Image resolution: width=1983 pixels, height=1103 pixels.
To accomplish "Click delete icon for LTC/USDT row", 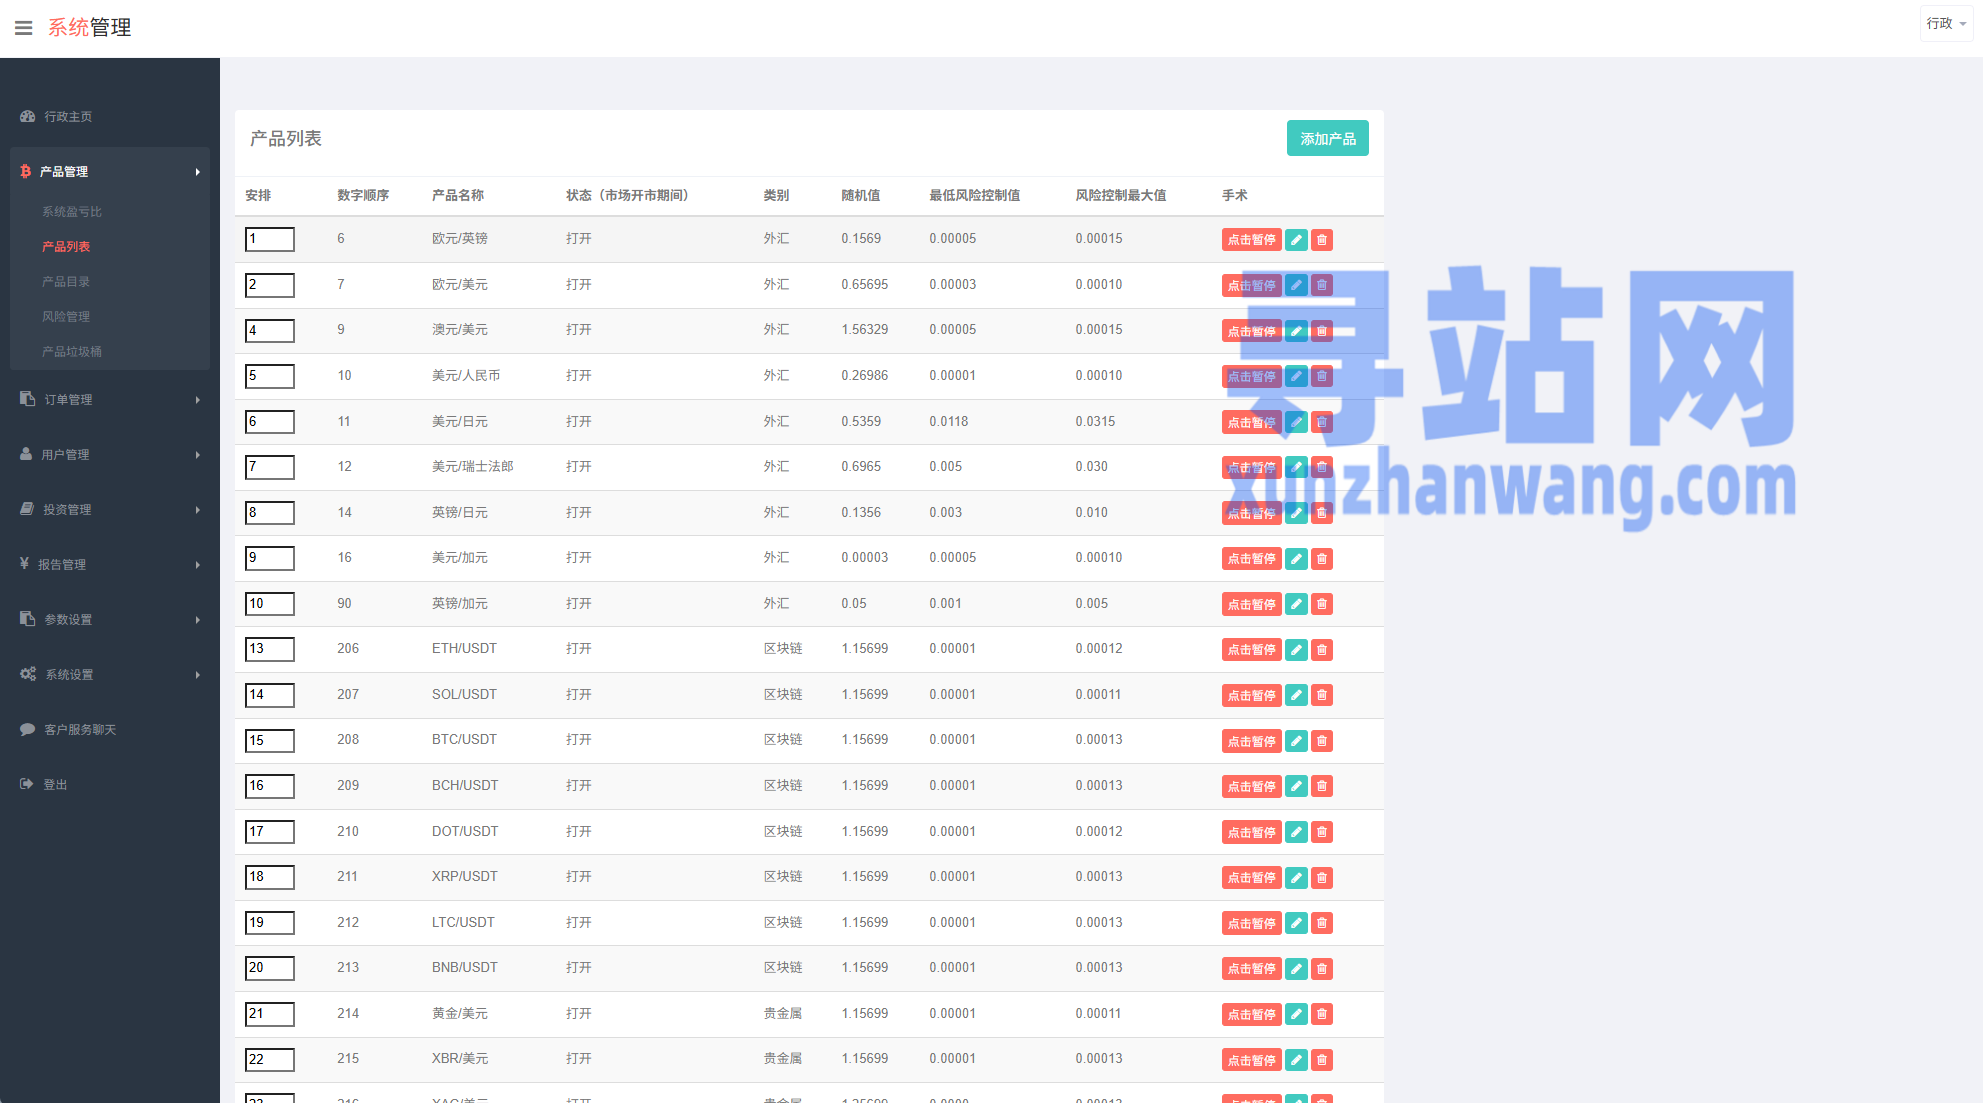I will [x=1322, y=923].
